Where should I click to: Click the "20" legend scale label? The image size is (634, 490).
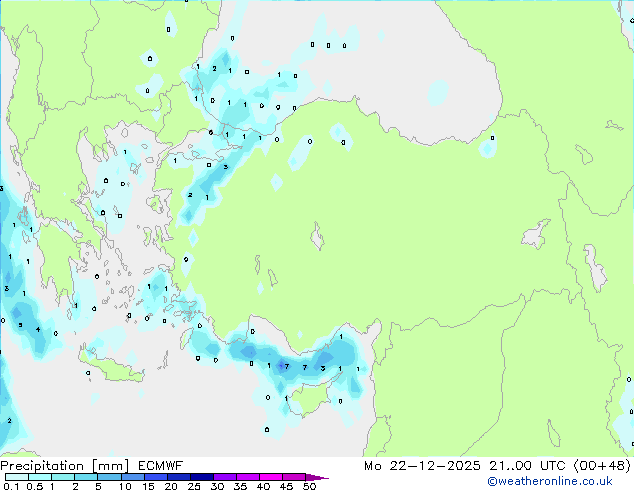pos(171,486)
